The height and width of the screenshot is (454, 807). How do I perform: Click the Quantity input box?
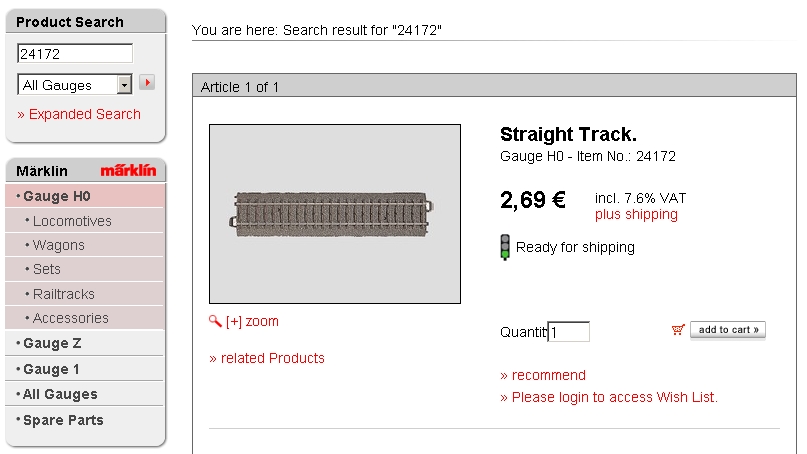click(x=569, y=332)
